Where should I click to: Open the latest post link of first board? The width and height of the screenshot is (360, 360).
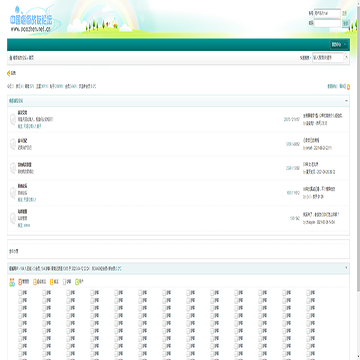(x=323, y=115)
